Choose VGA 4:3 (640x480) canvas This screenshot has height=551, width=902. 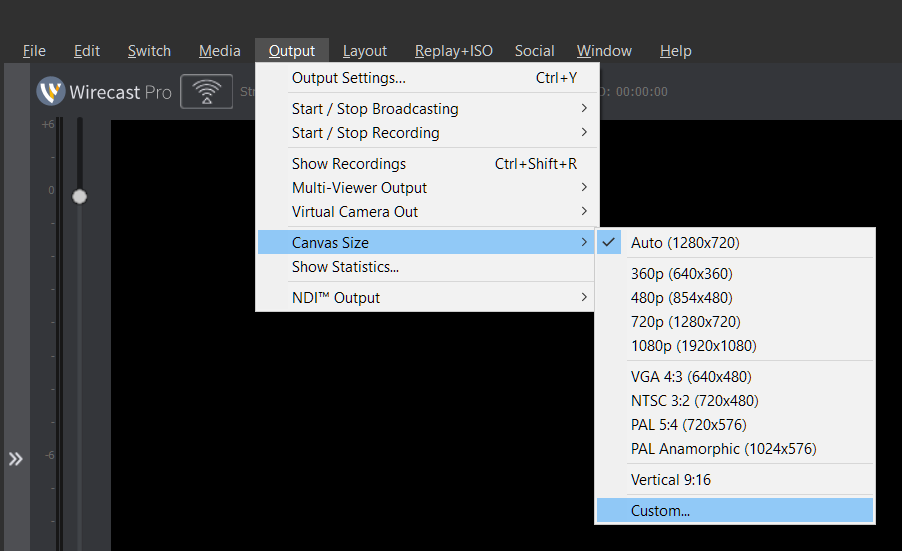coord(735,377)
